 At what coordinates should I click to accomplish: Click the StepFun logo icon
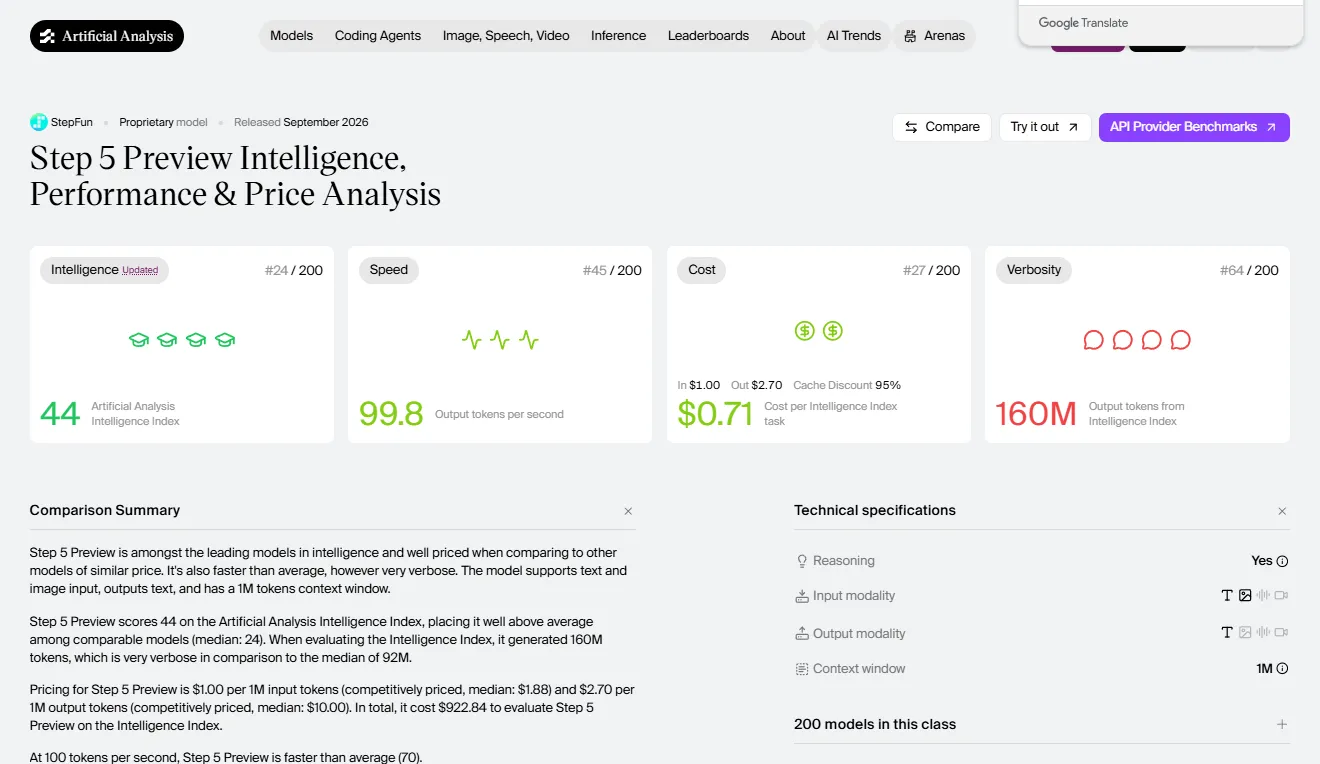pyautogui.click(x=39, y=122)
